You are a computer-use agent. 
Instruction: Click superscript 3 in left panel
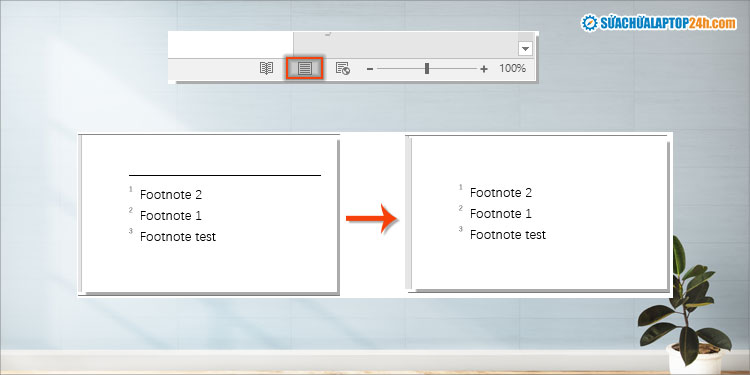(131, 231)
